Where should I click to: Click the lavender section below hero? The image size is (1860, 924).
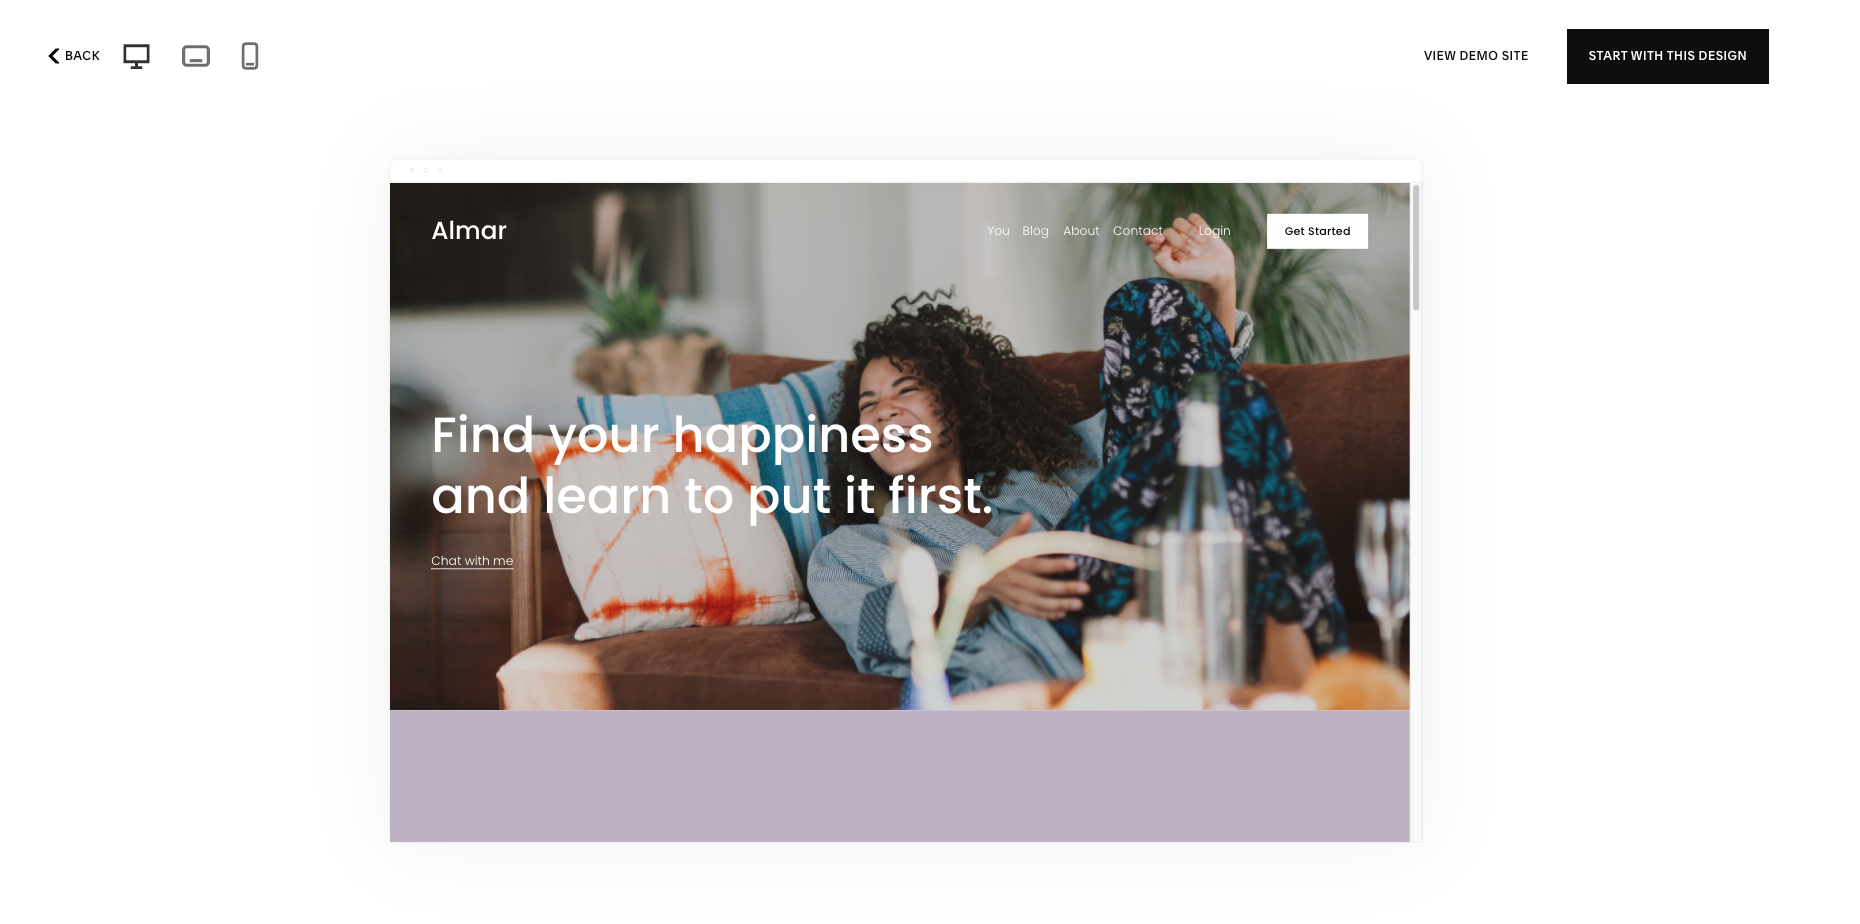click(x=899, y=776)
